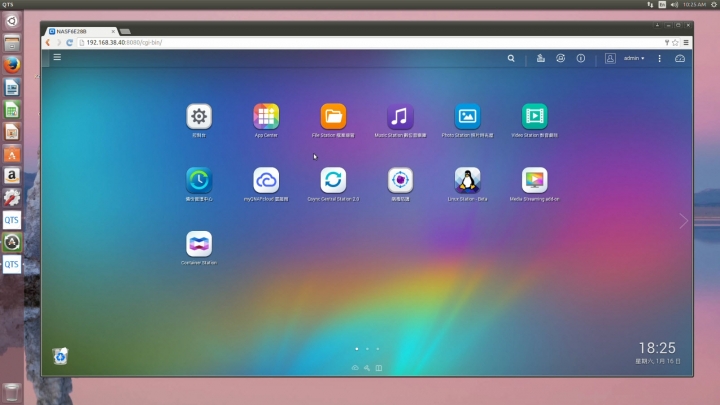Reload the browser page

[x=69, y=42]
